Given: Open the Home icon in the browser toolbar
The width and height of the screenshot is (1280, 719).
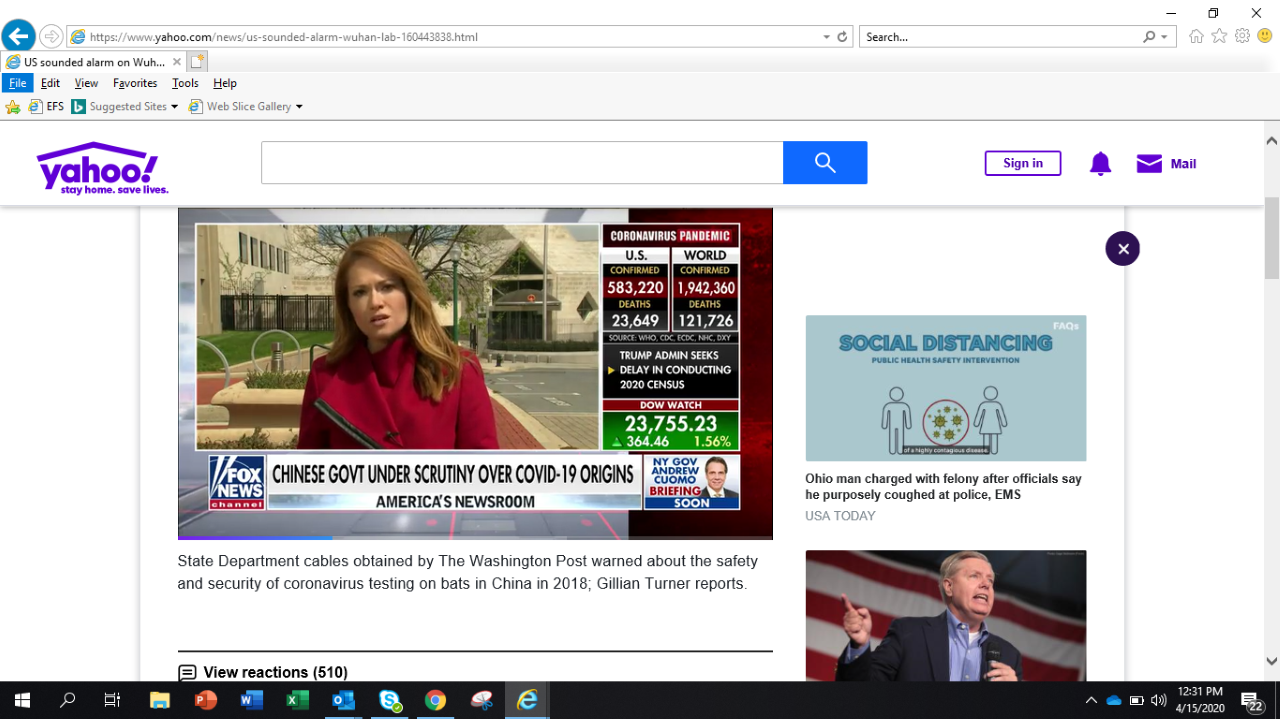Looking at the screenshot, I should tap(1196, 37).
